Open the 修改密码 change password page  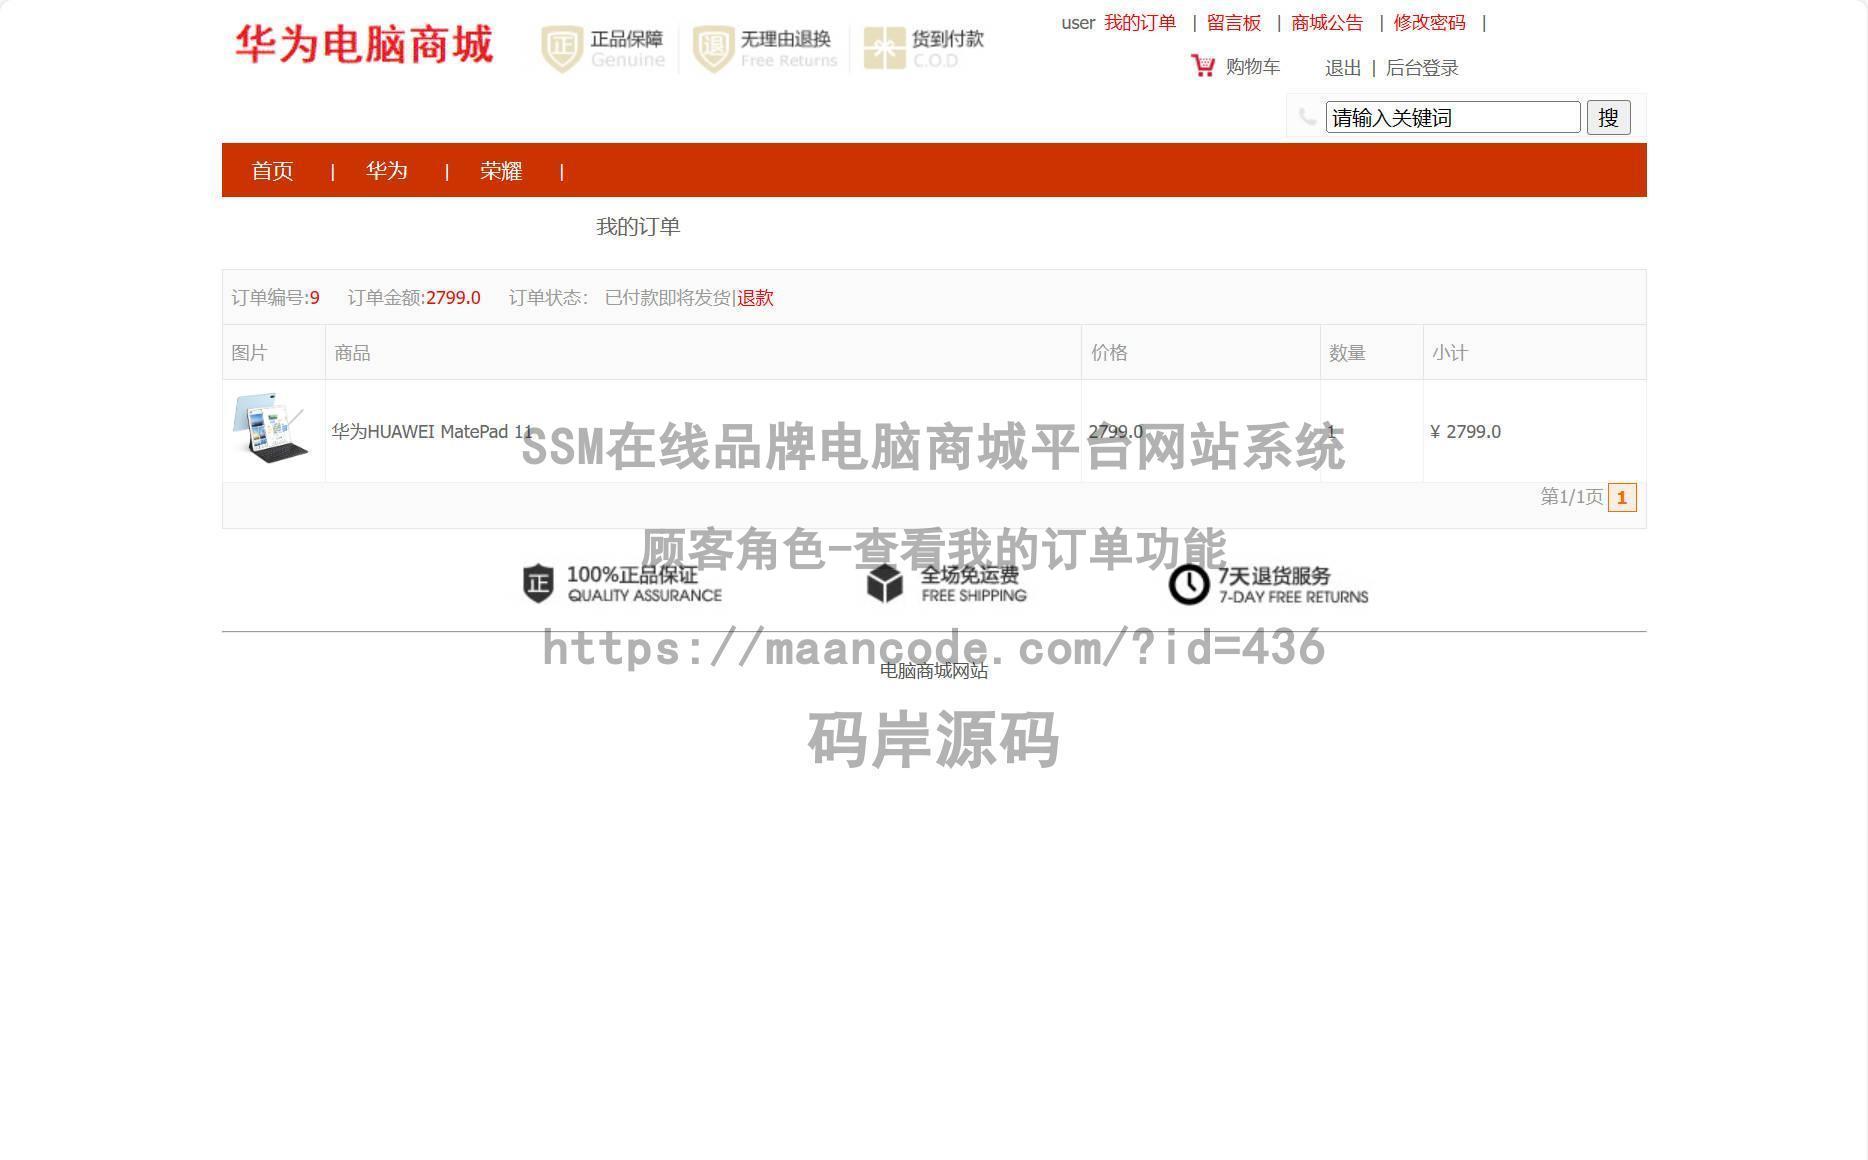click(x=1430, y=23)
